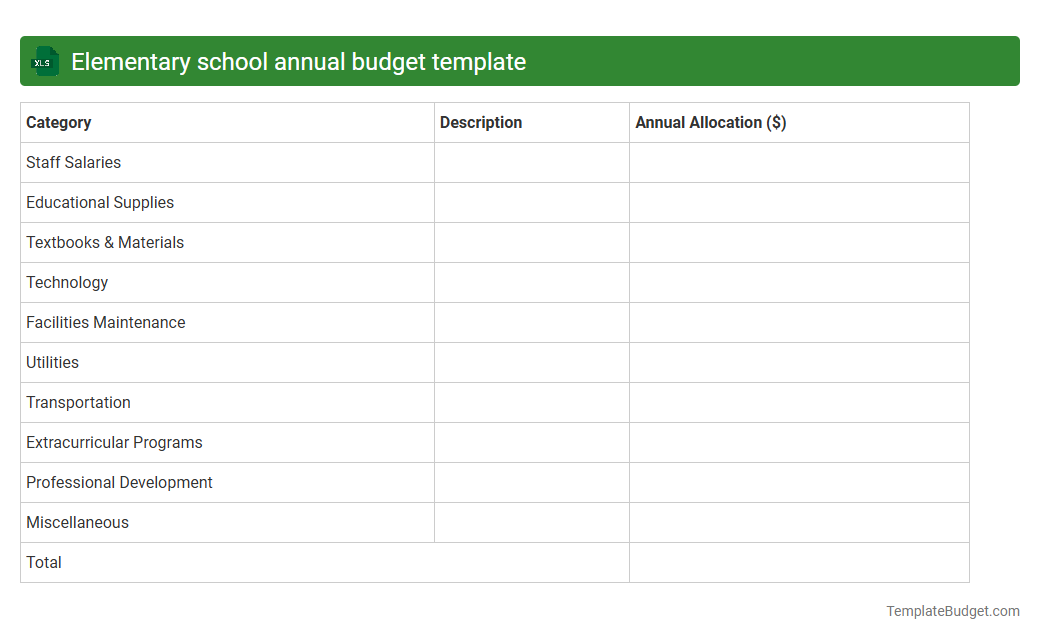
Task: Select the Facilities Maintenance label
Action: pyautogui.click(x=106, y=322)
